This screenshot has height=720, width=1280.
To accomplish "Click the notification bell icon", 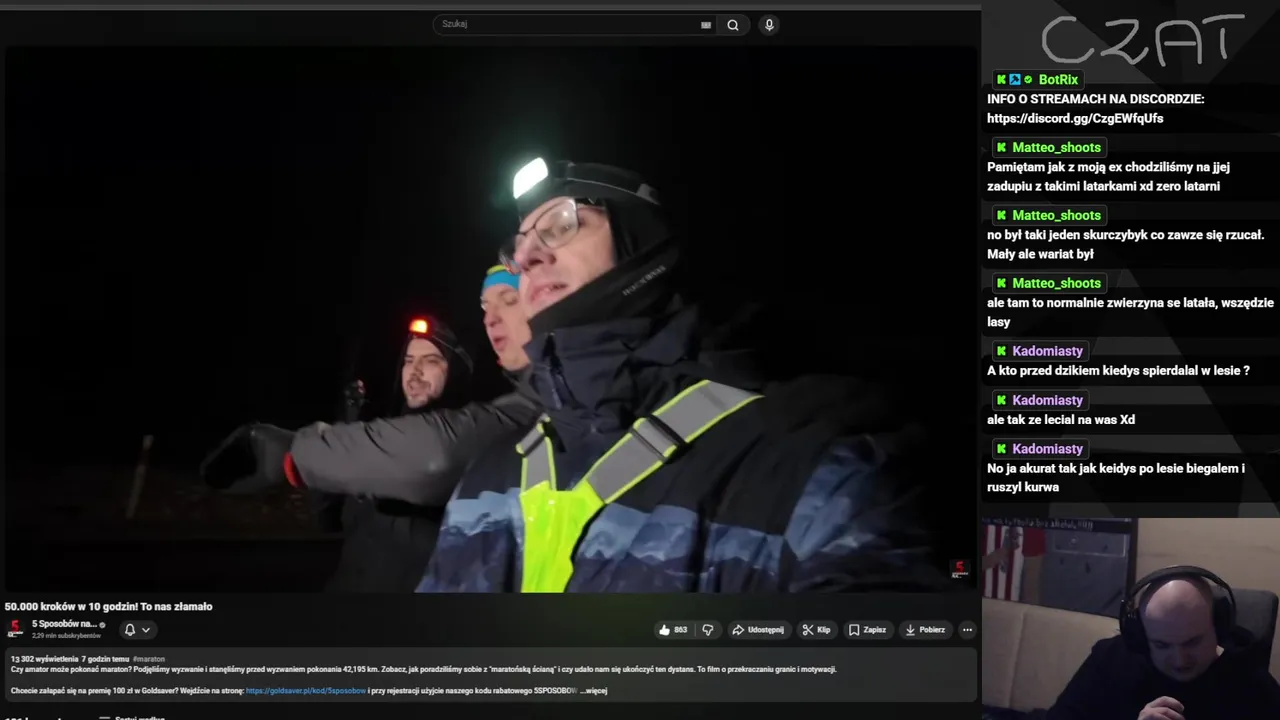I will tap(129, 630).
